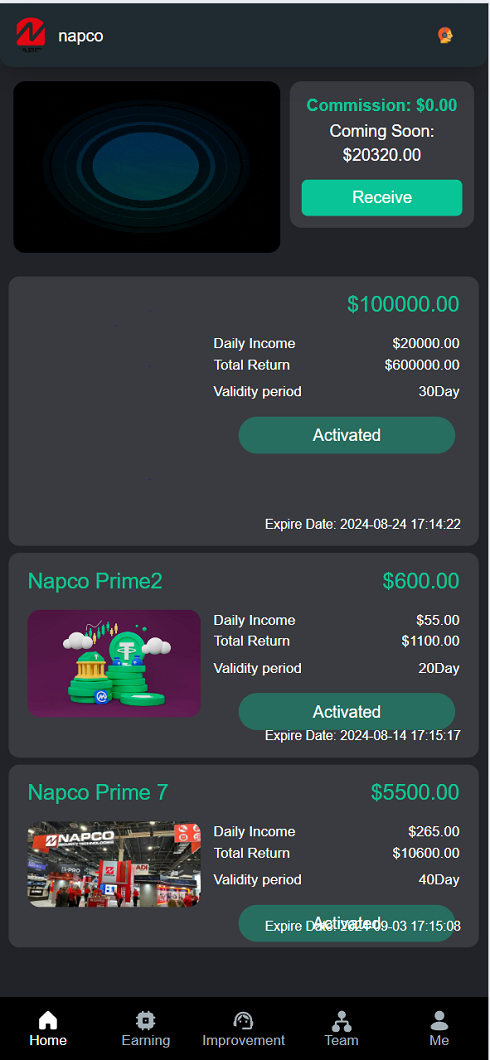Click the napco logo icon
The height and width of the screenshot is (1060, 490).
coord(30,35)
